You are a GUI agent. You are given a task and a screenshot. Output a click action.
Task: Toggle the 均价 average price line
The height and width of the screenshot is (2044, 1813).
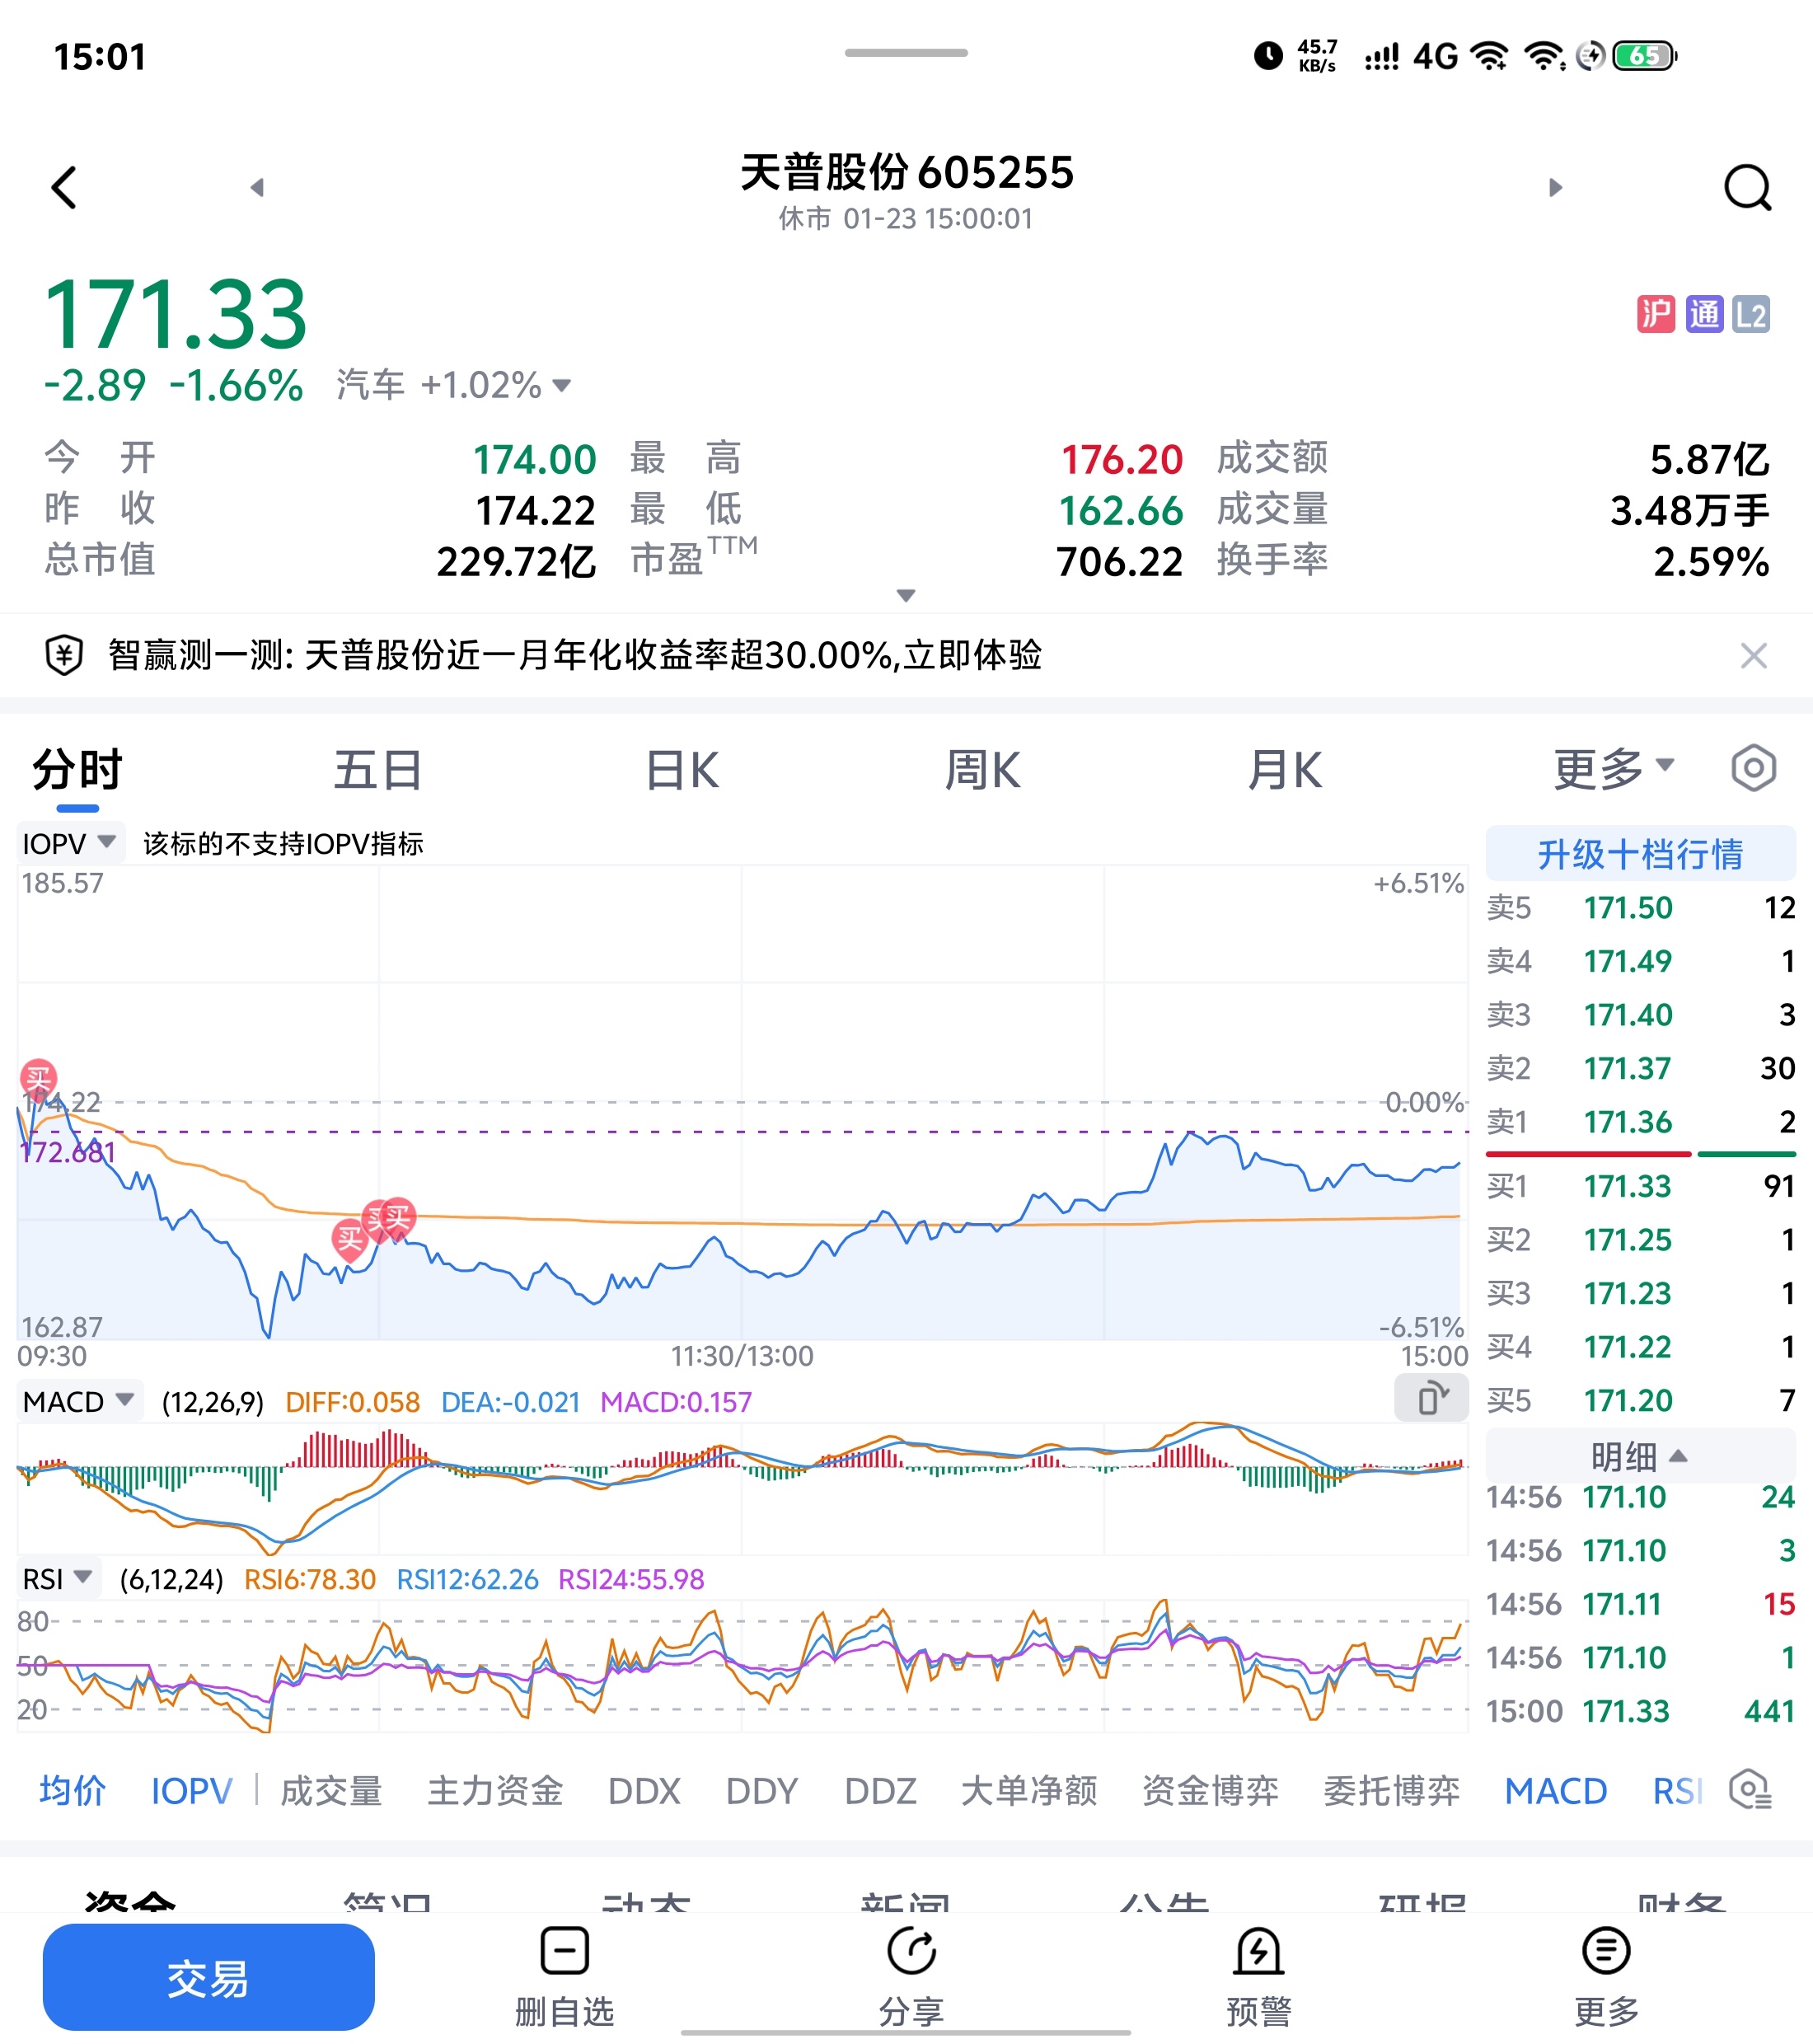(x=72, y=1790)
